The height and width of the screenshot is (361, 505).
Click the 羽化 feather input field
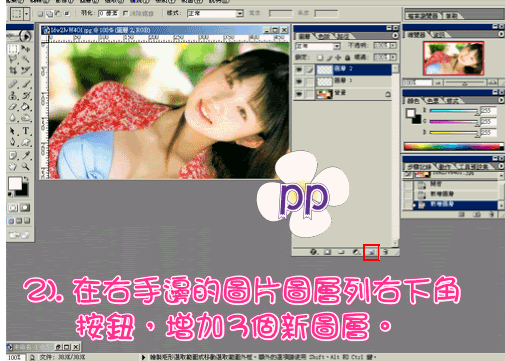coord(108,13)
